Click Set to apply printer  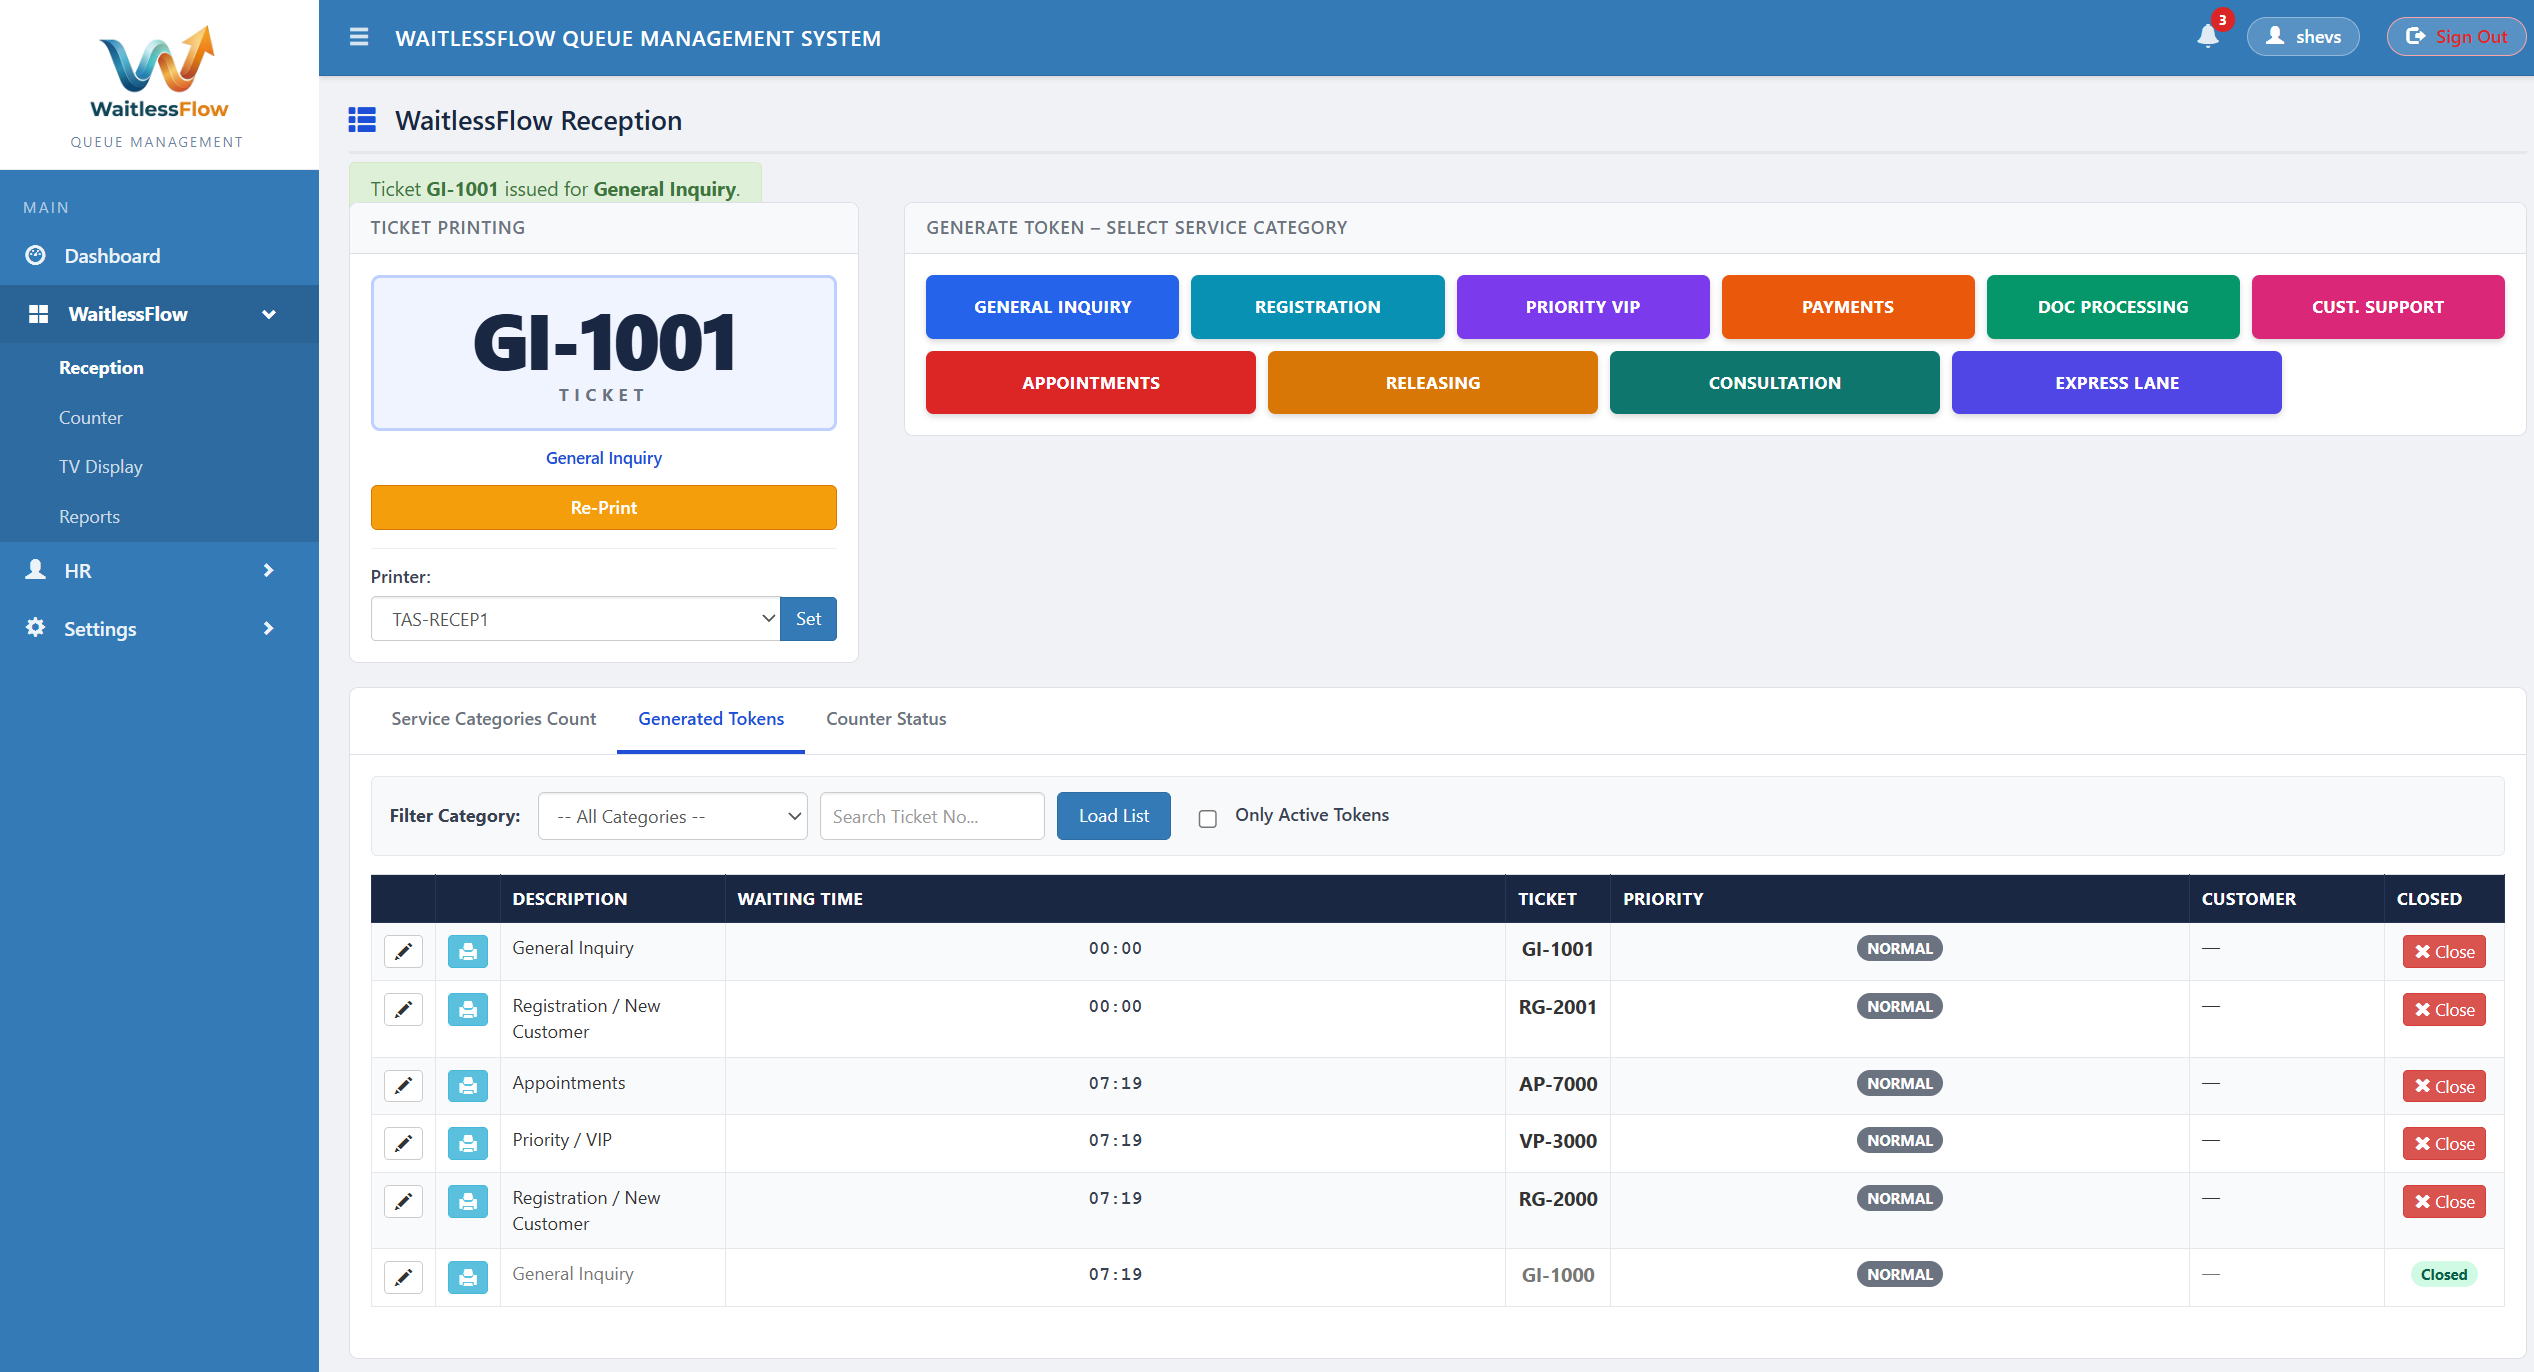tap(808, 619)
